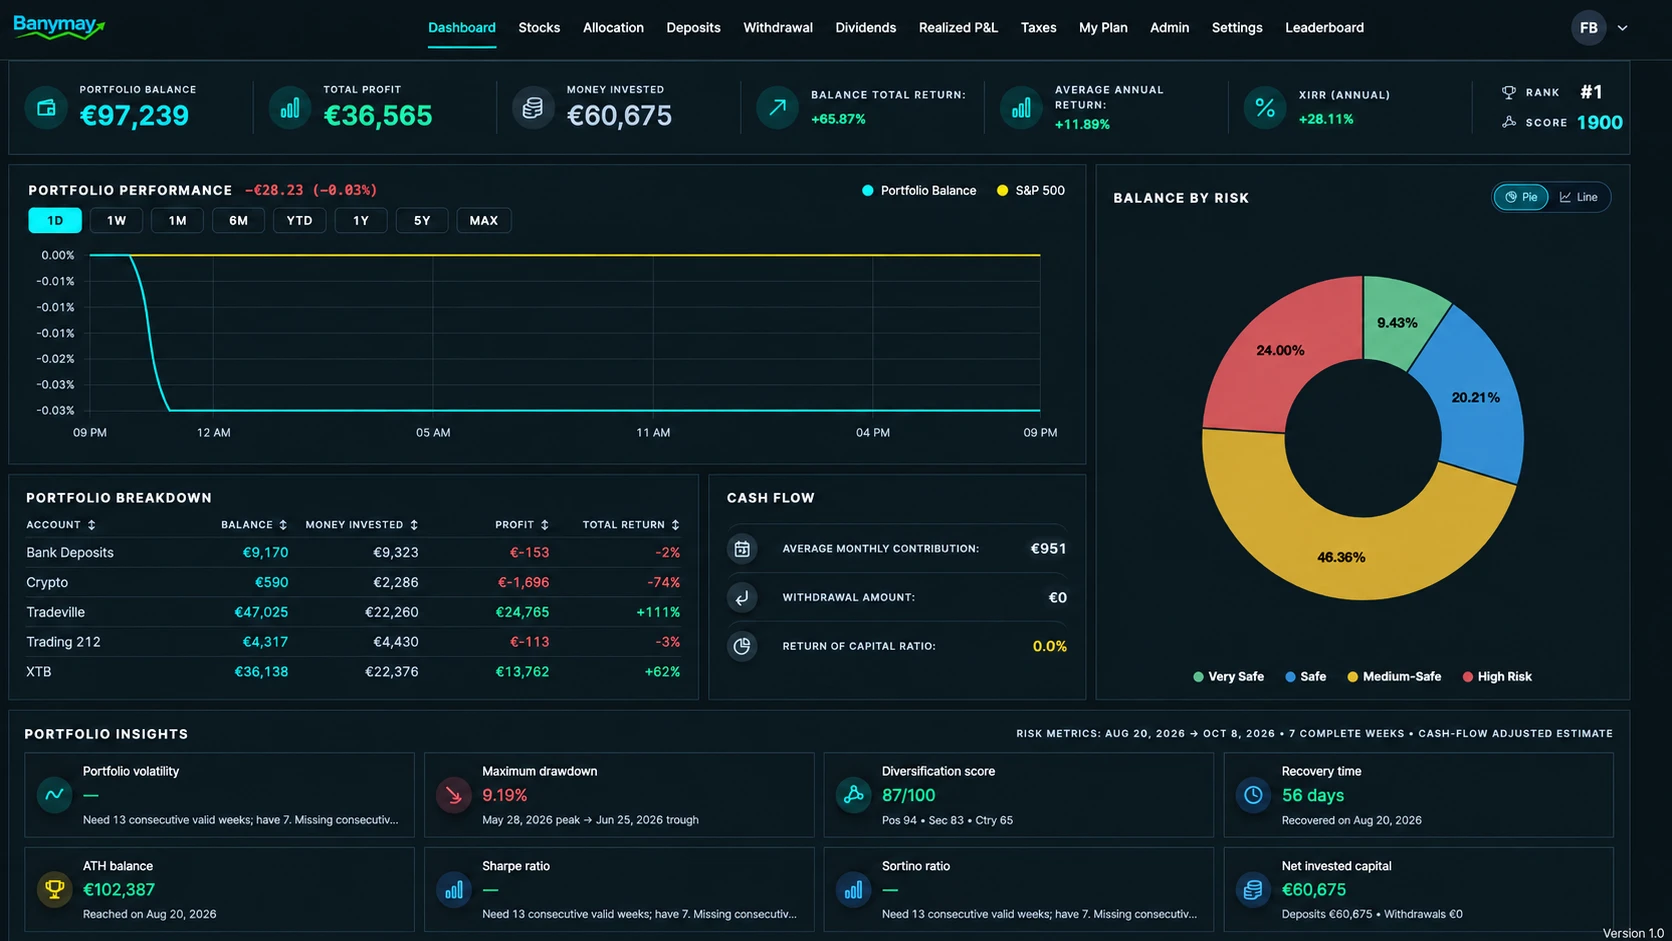Sort the breakdown by Balance column
The image size is (1672, 941).
254,525
